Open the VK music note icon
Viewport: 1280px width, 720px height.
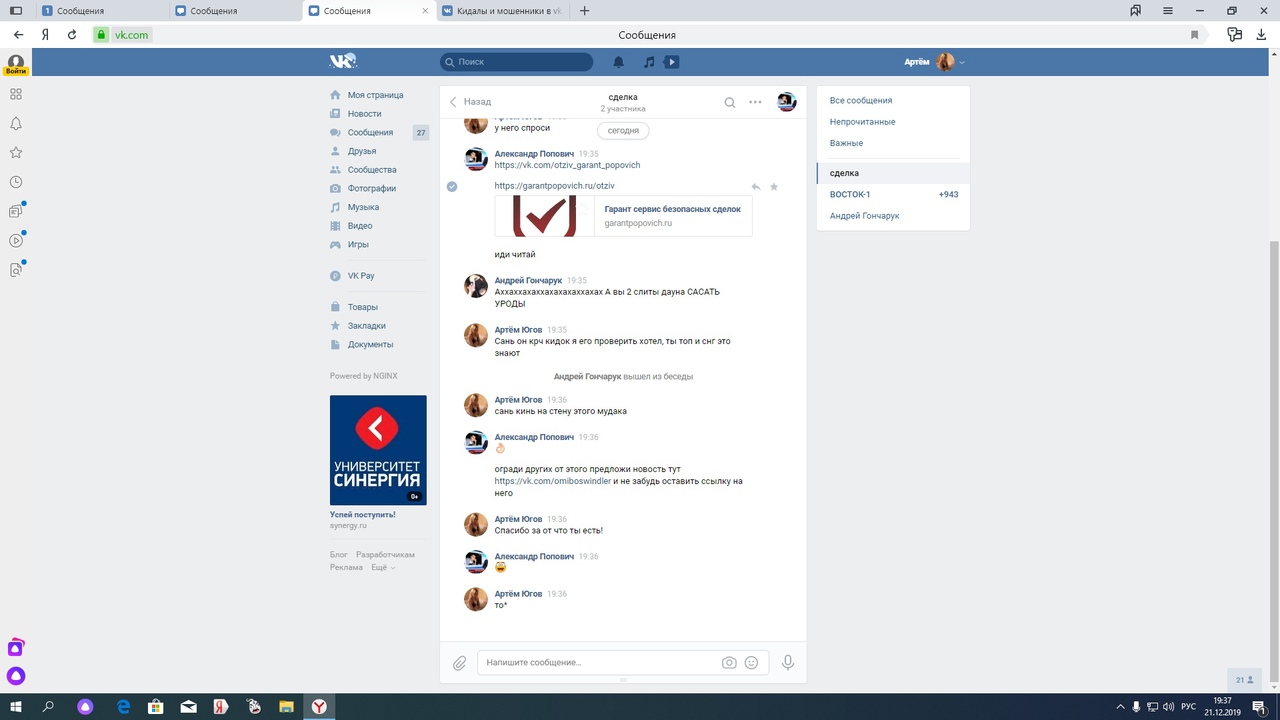(649, 62)
